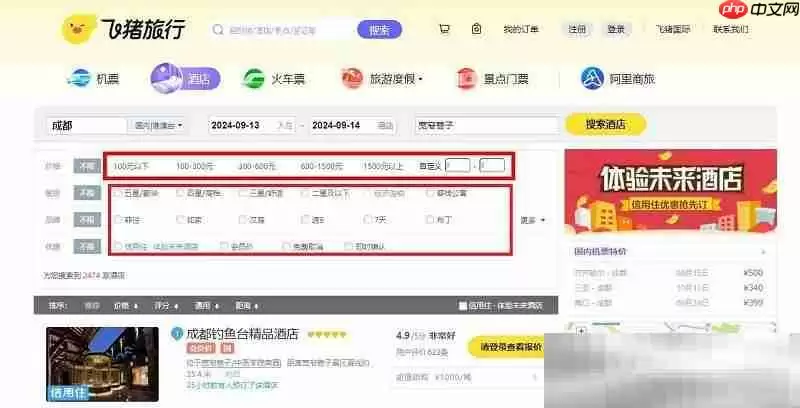Click the blue 阿里商旅 icon
The height and width of the screenshot is (408, 800).
(592, 79)
